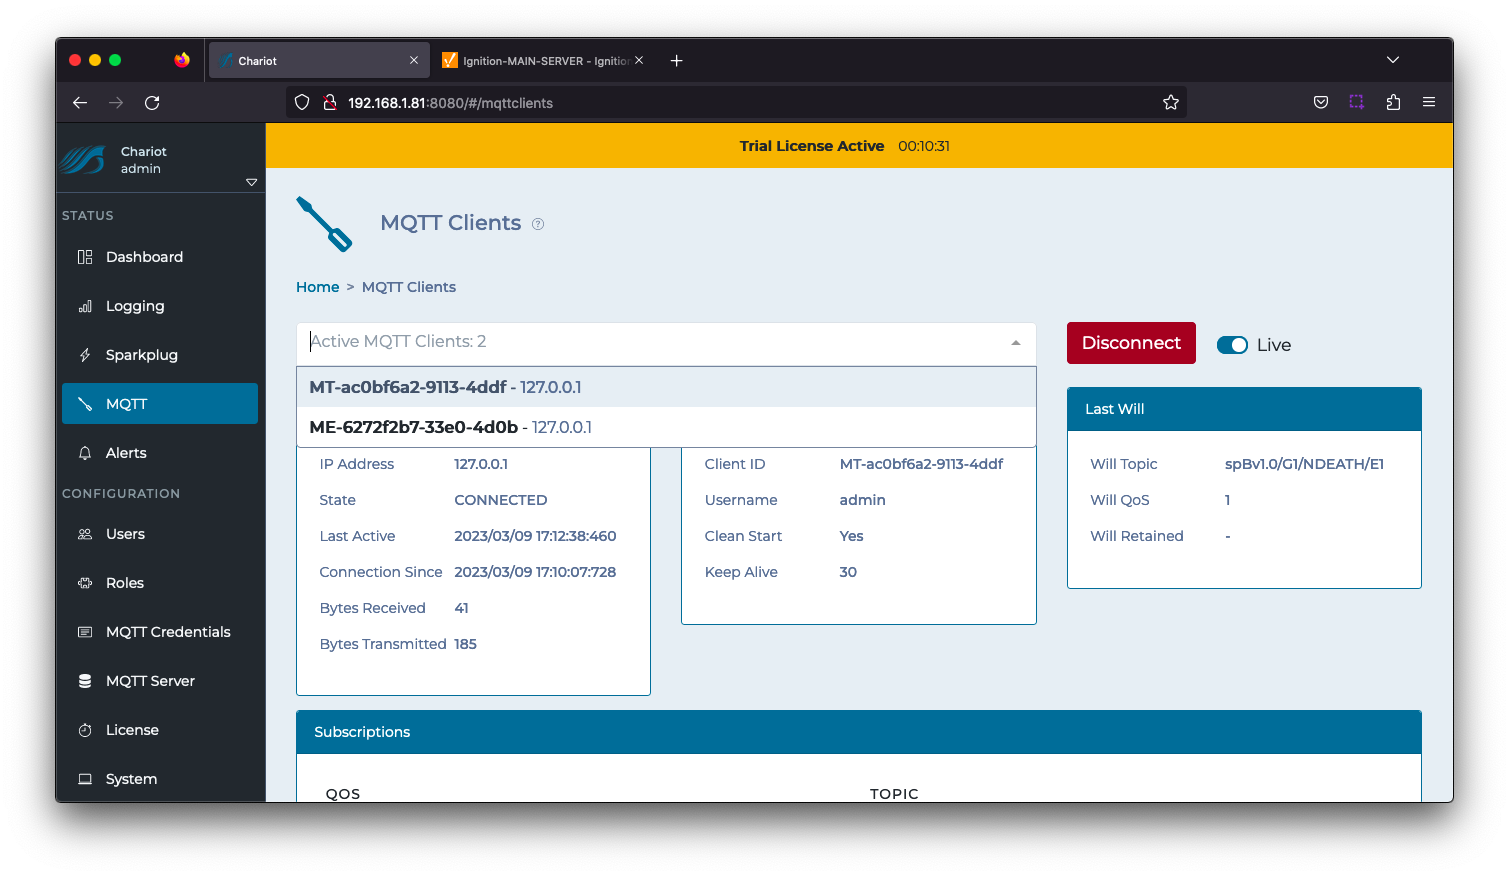Click the shield tracking protection icon

(302, 102)
